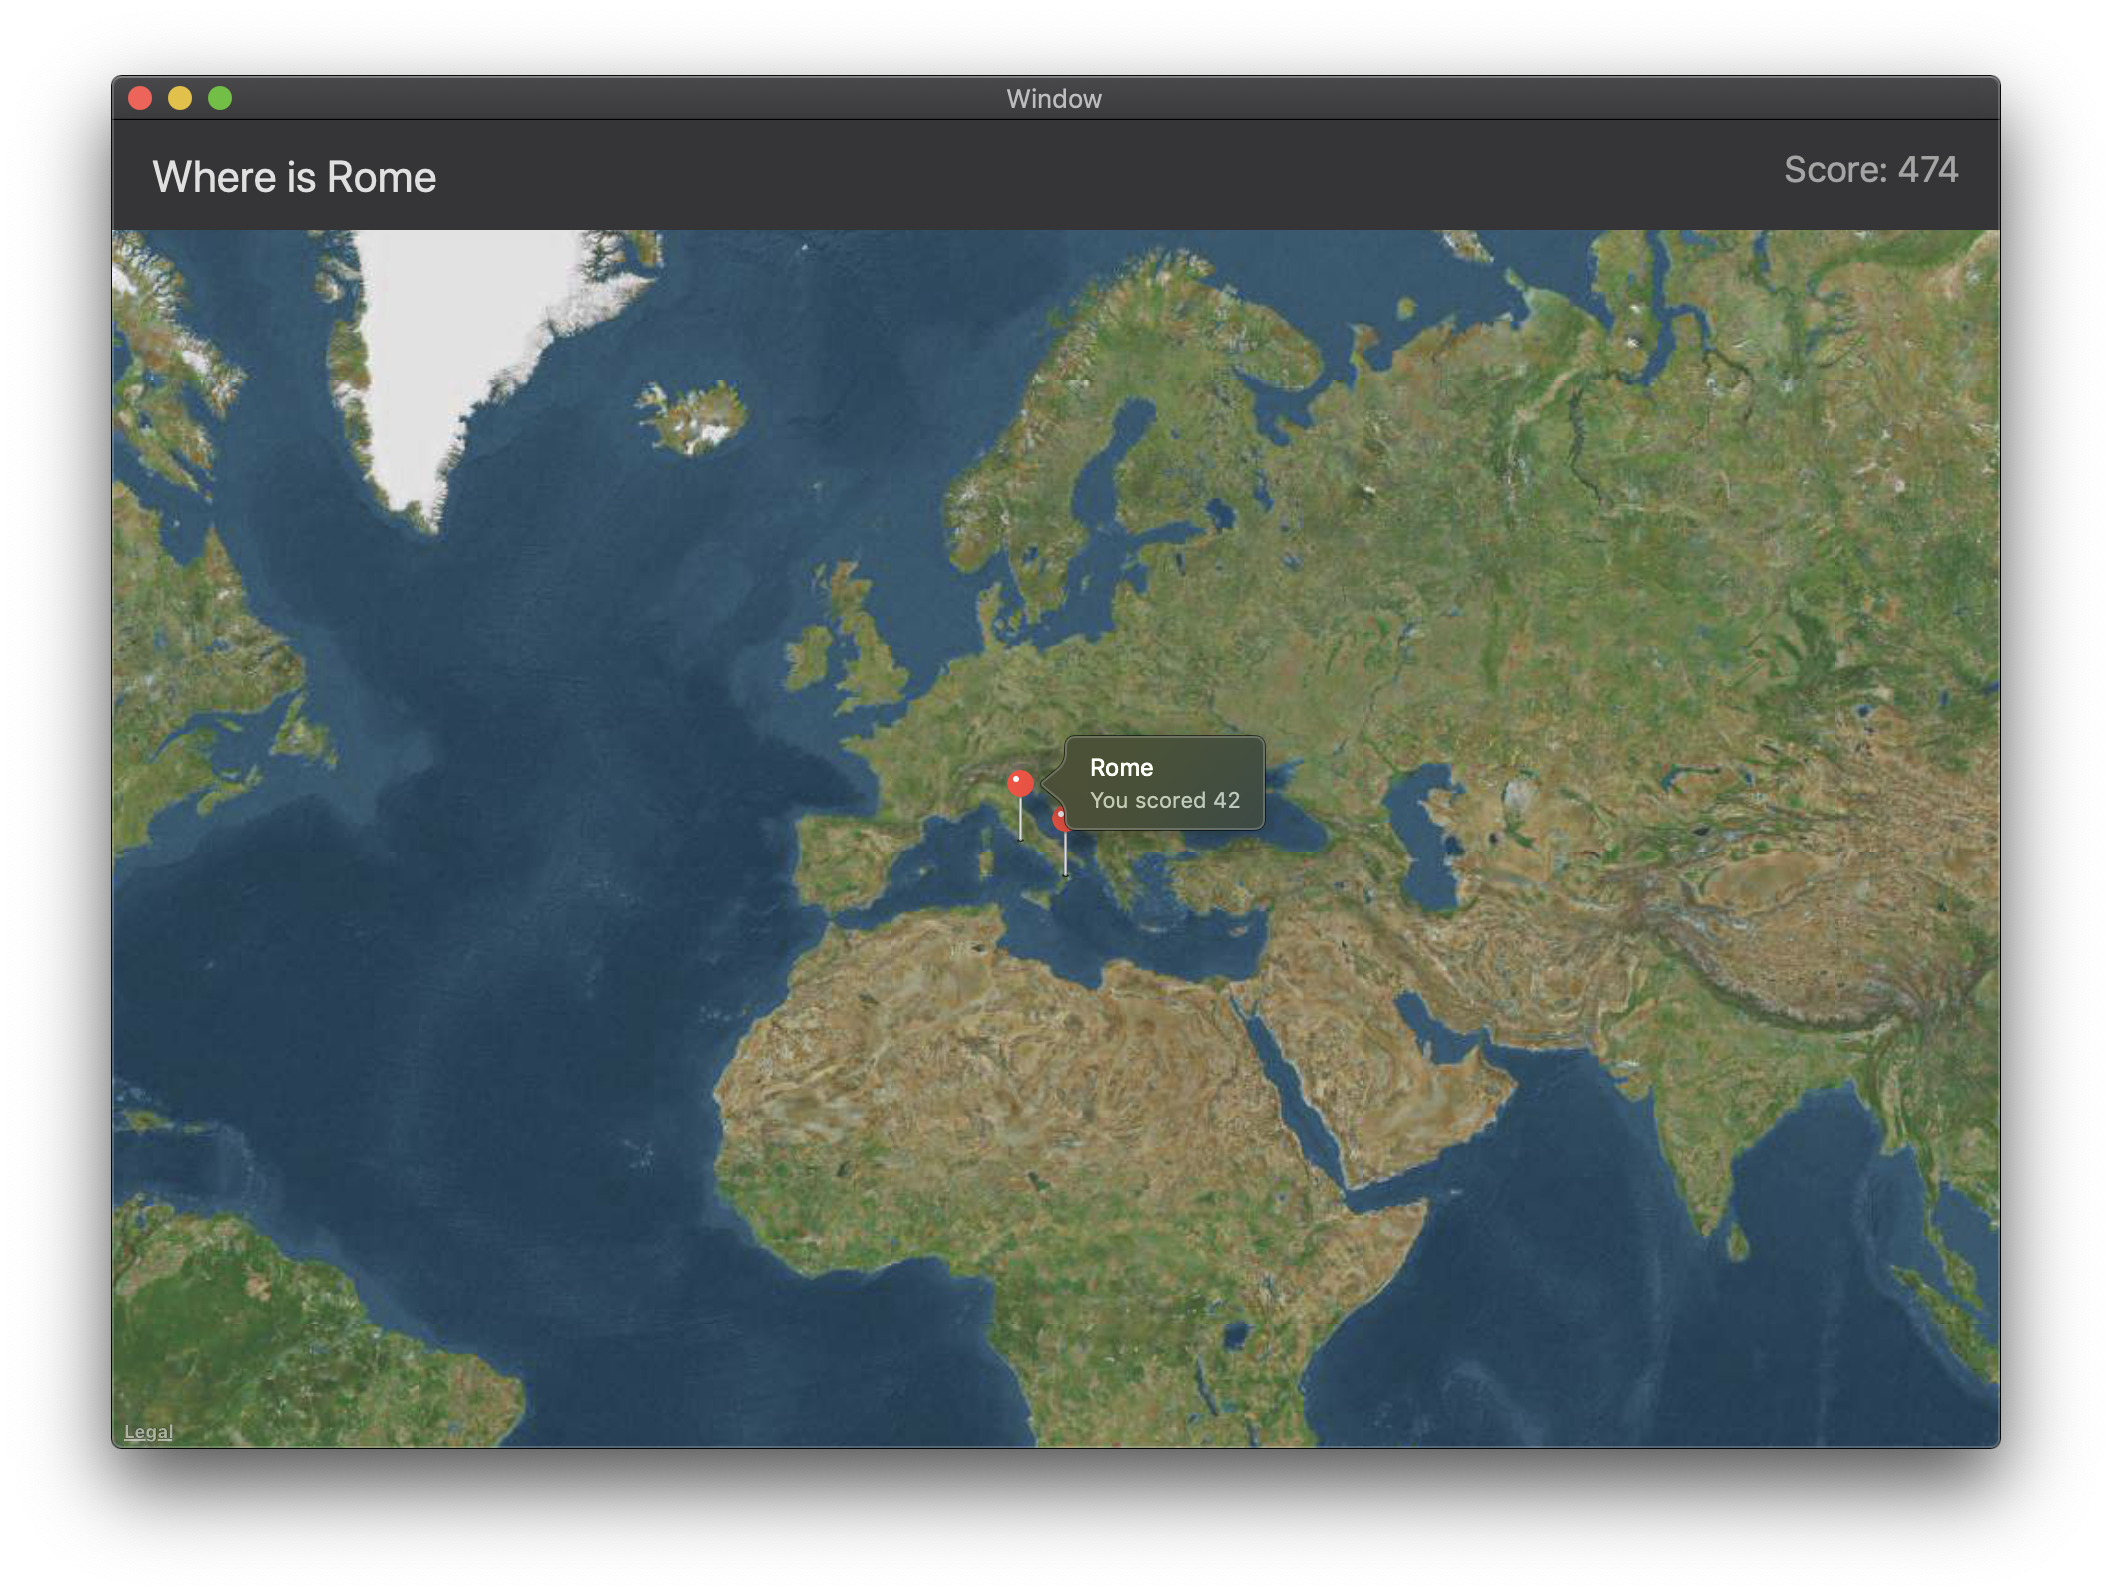Click the partially hidden red pin behind the callout

tap(1059, 821)
